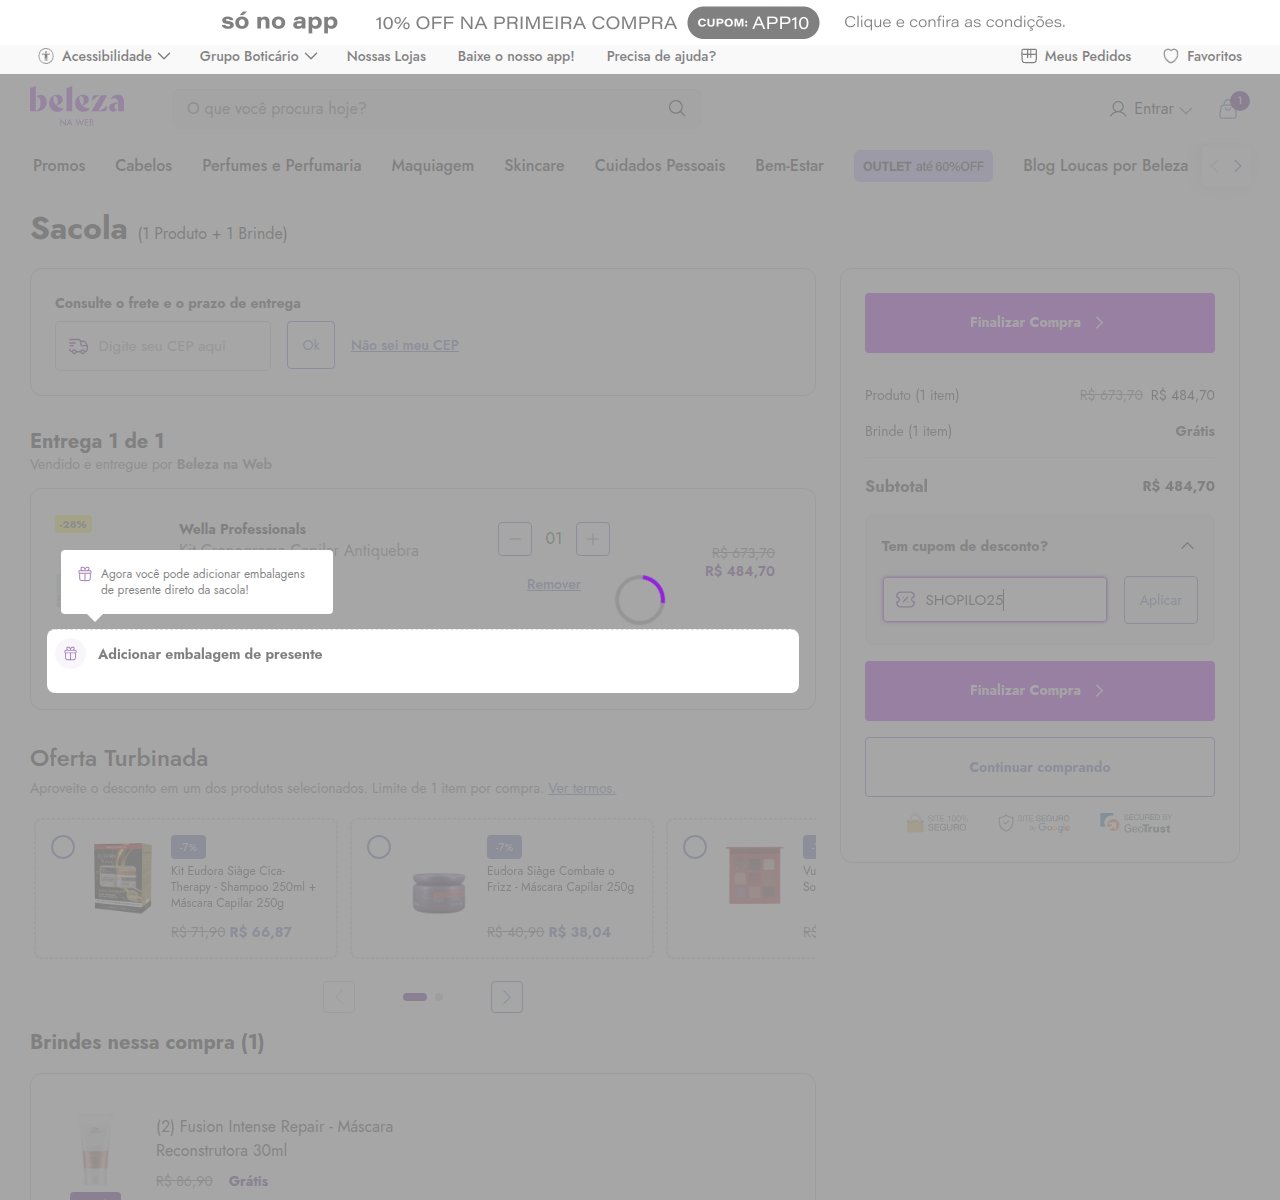Click Nossas Lojas link
The image size is (1280, 1200).
[x=386, y=56]
